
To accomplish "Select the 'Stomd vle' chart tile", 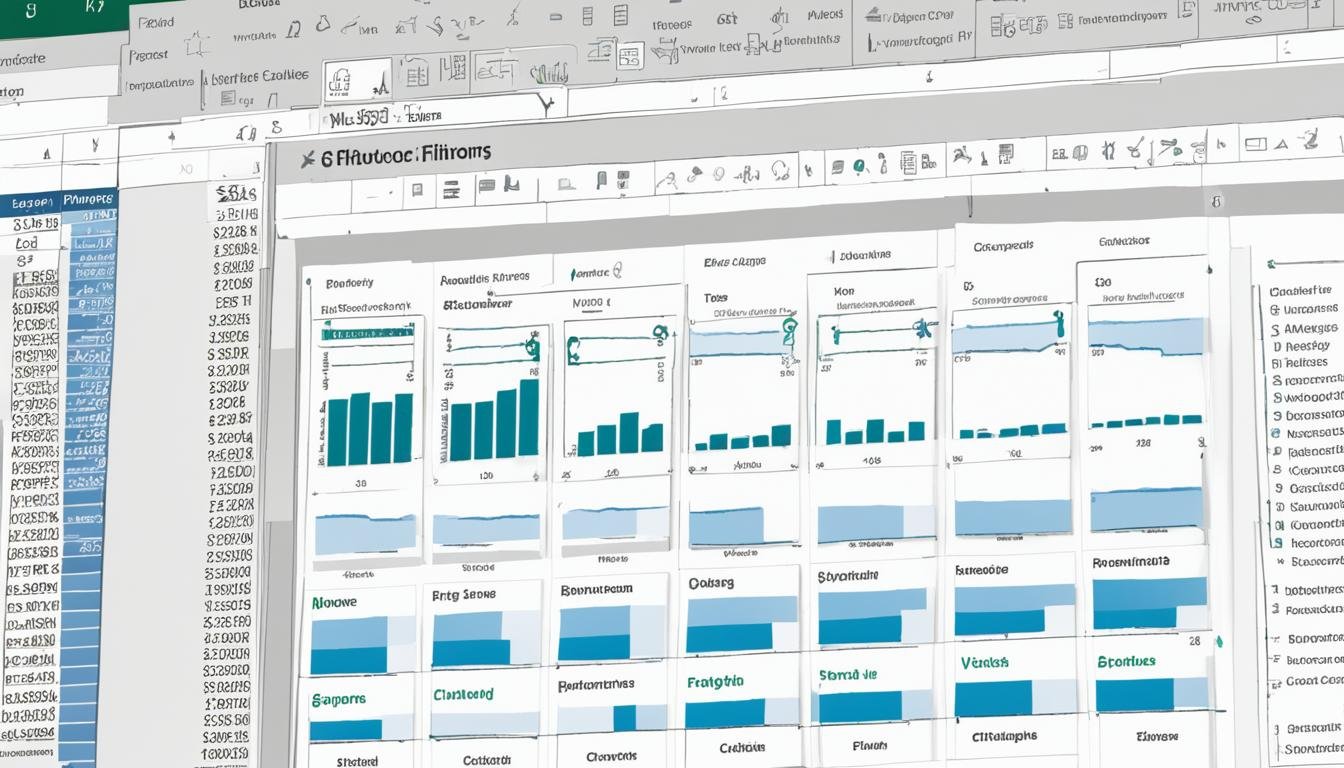I will point(873,692).
